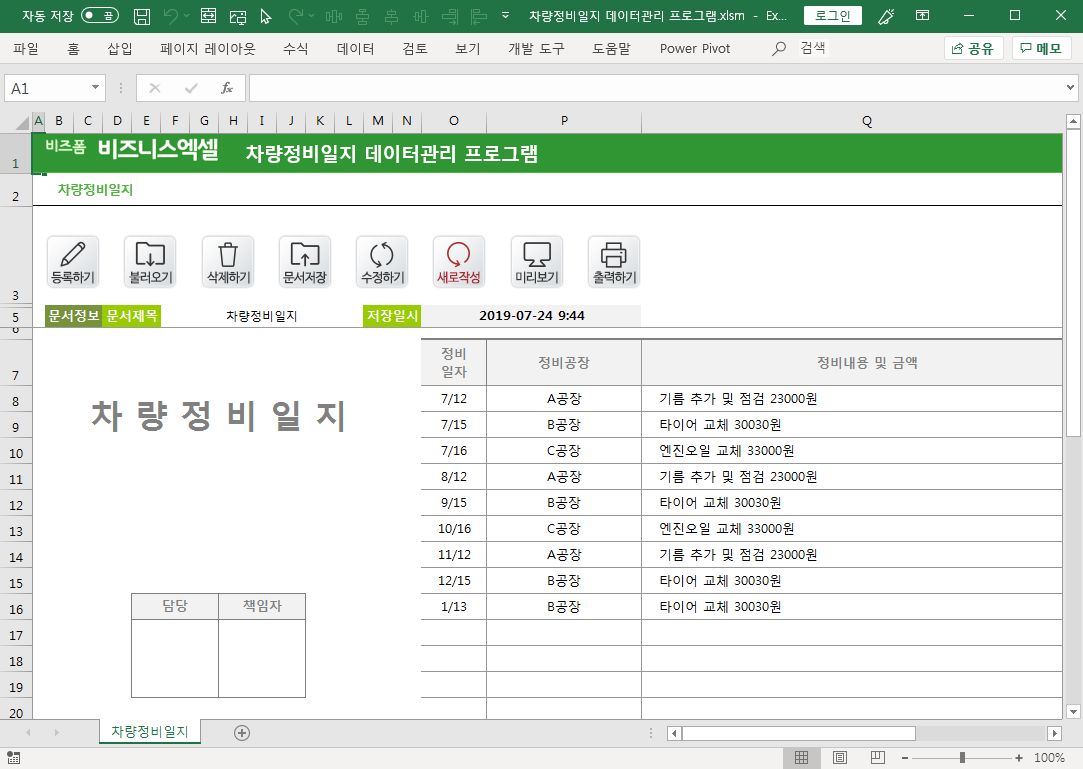Open Customize Quick Access Toolbar dropdown

(506, 16)
